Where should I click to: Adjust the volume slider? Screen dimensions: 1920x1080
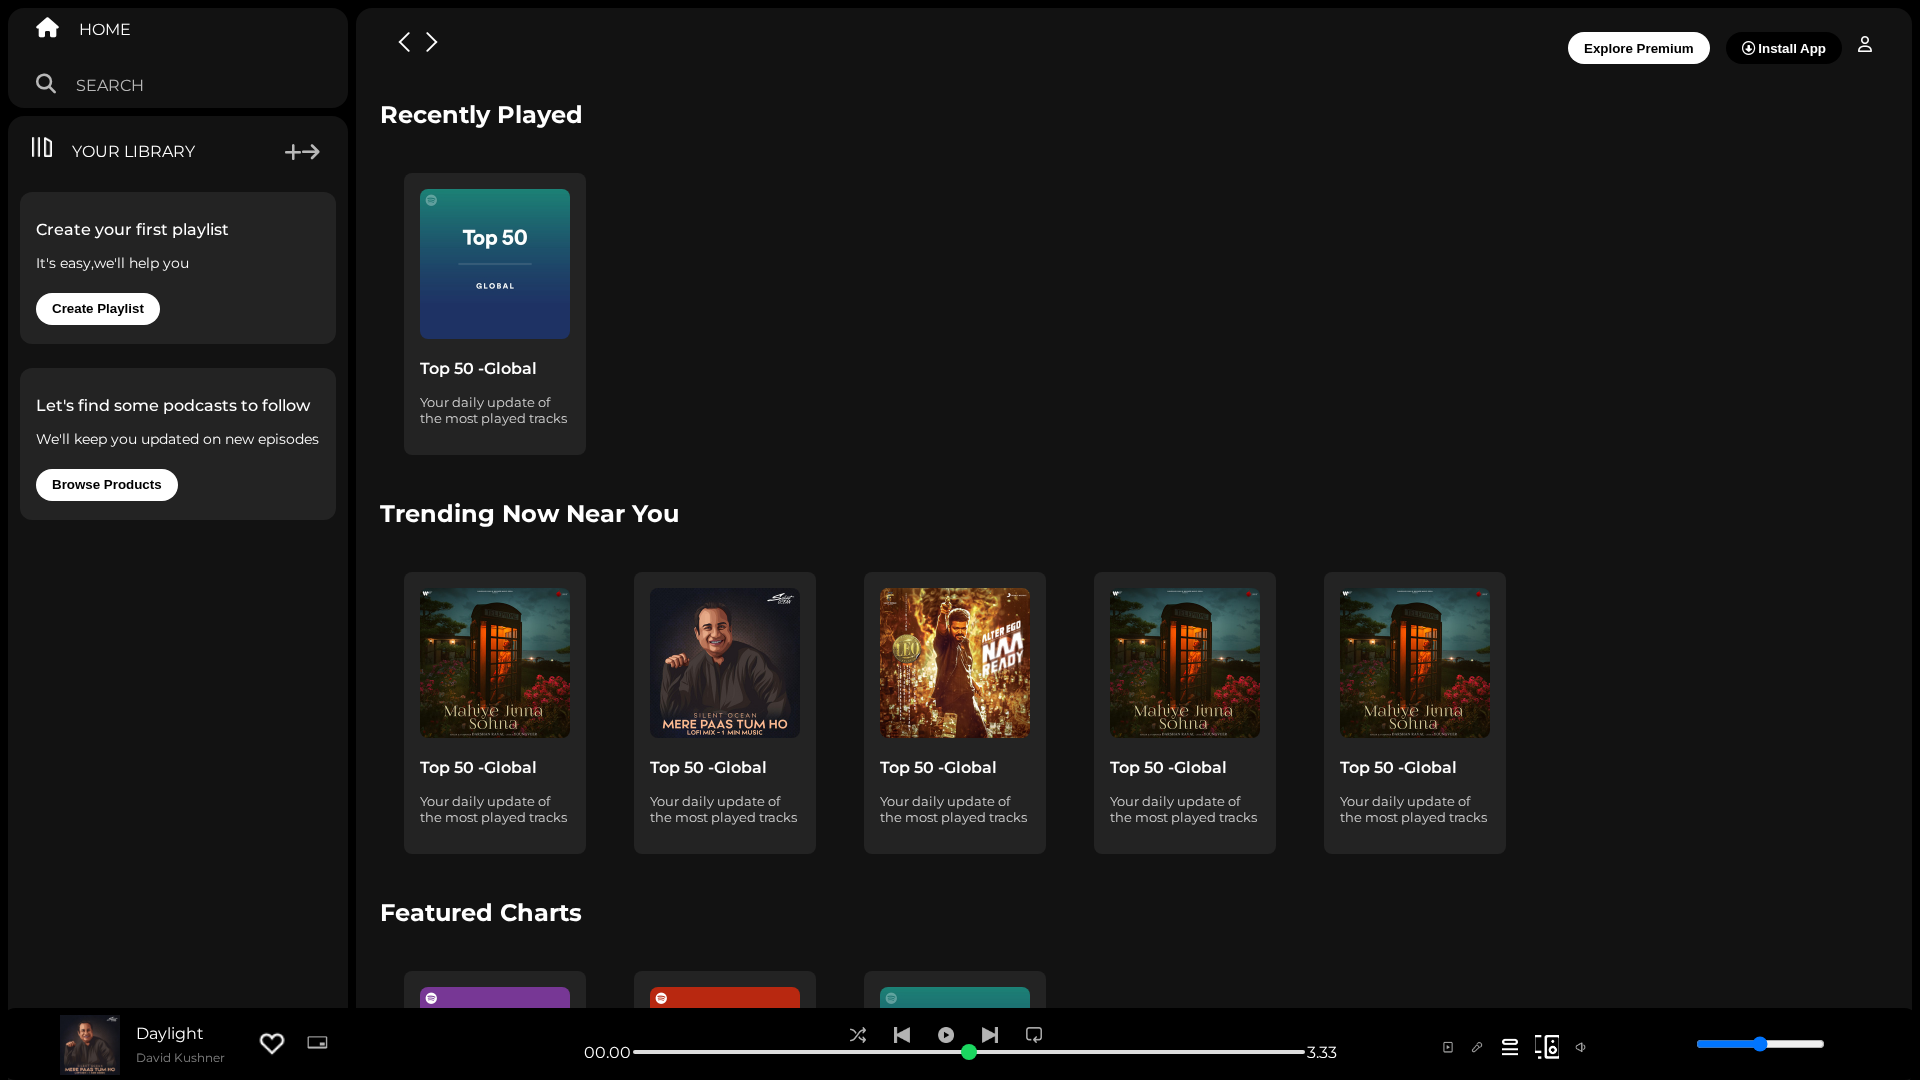1760,1044
